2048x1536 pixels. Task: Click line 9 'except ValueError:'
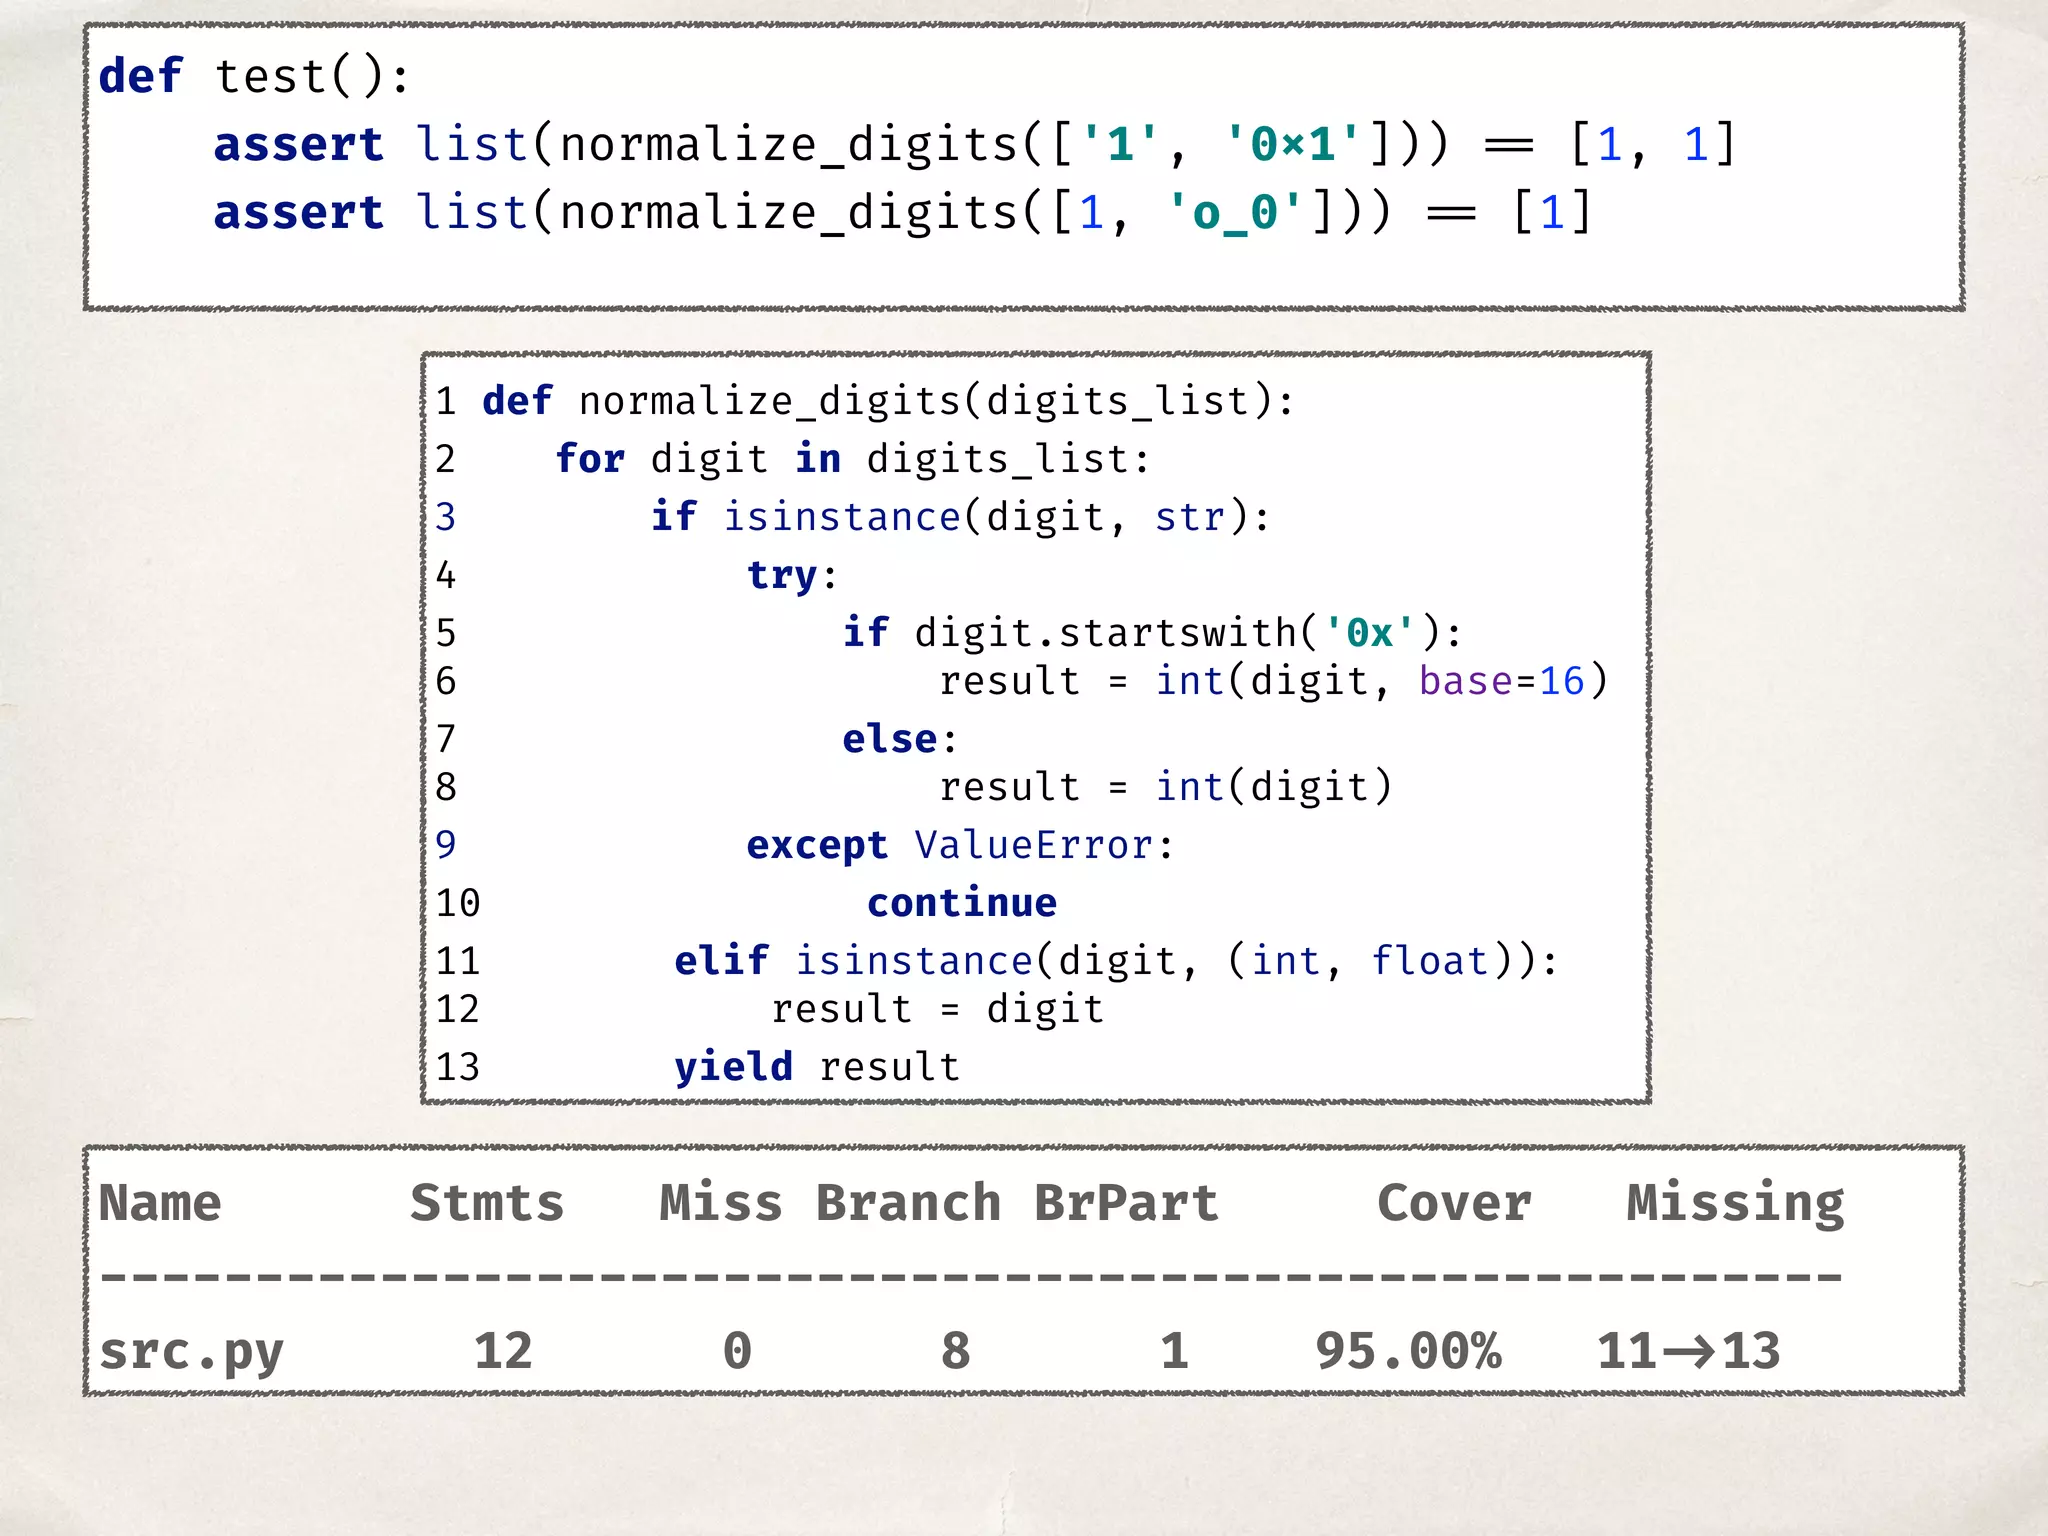pyautogui.click(x=960, y=845)
